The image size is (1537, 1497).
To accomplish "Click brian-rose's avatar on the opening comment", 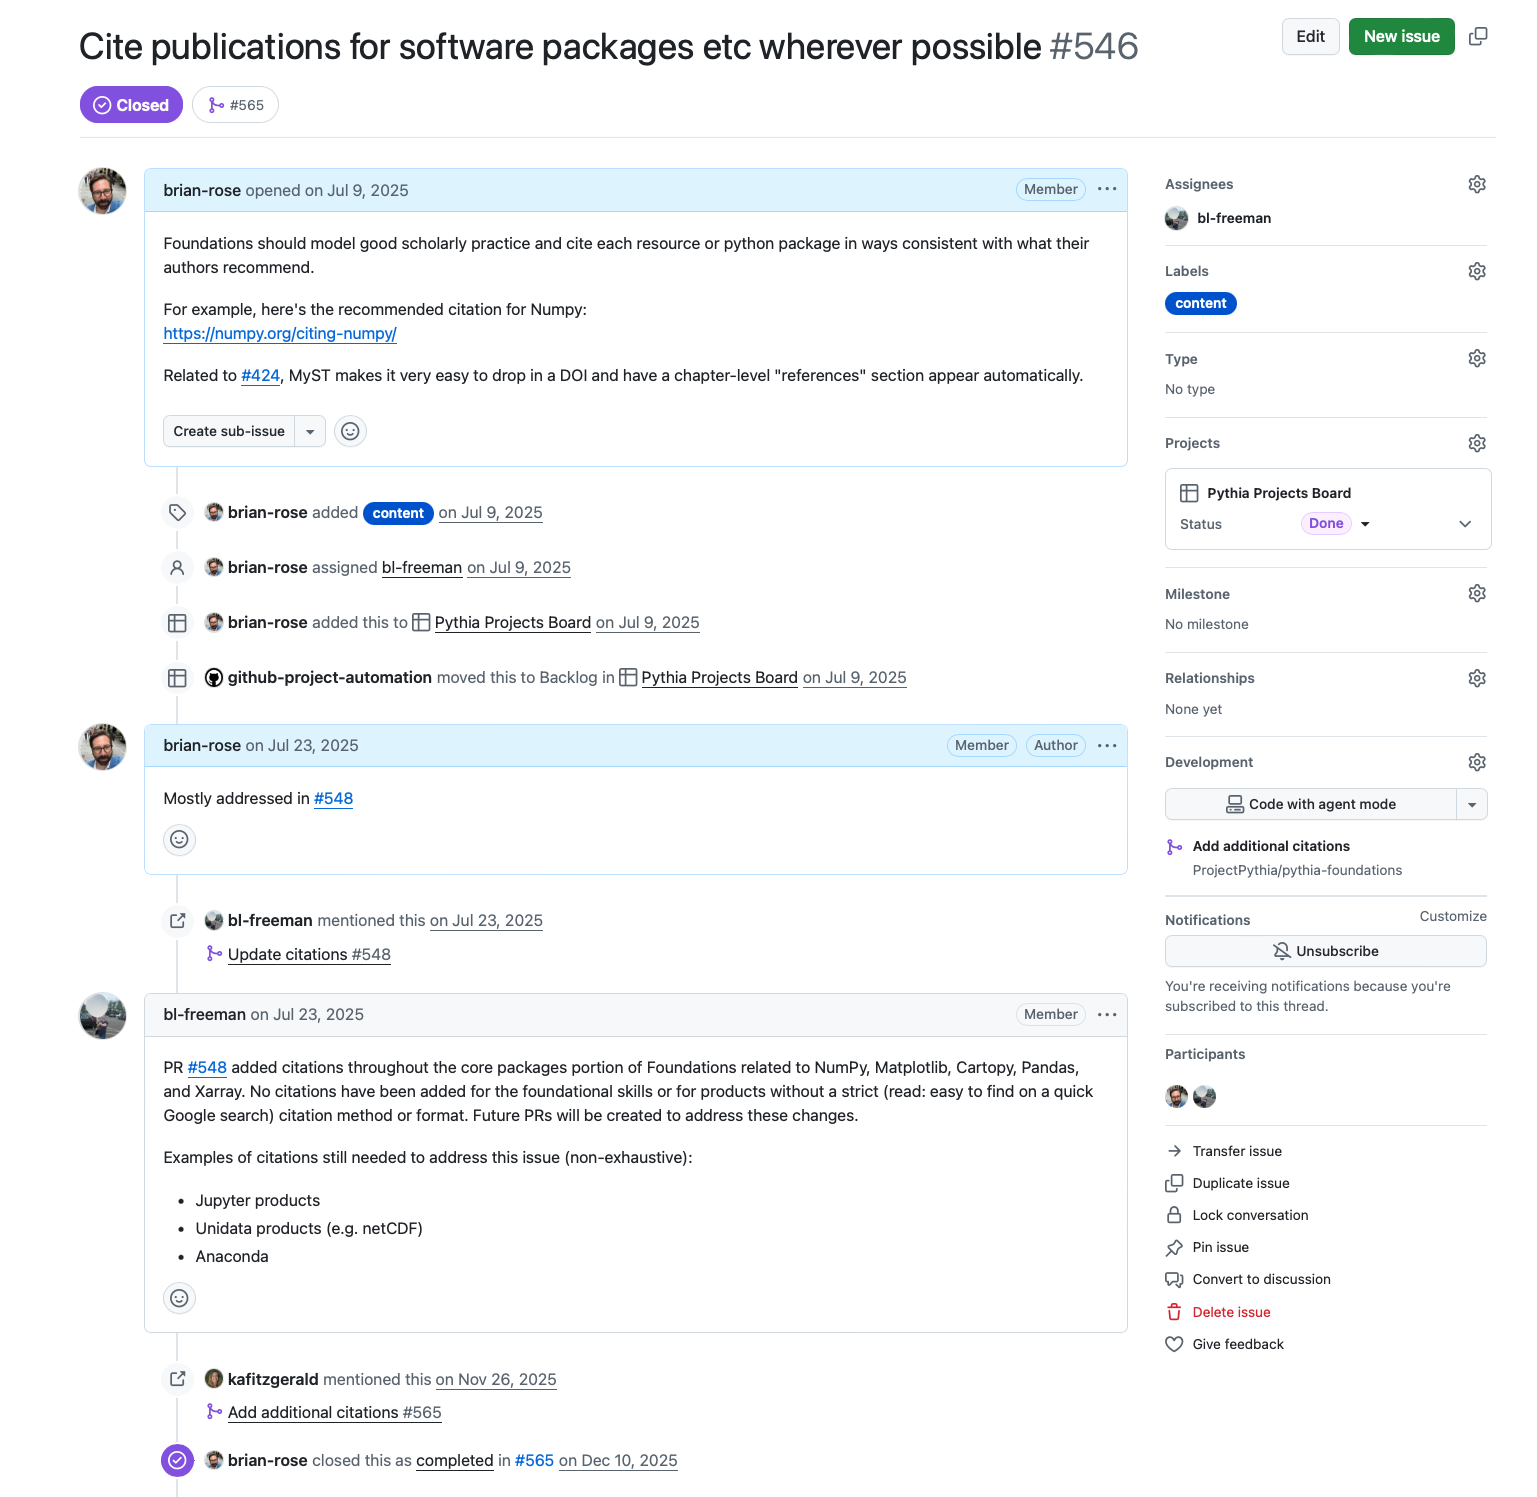I will [103, 191].
